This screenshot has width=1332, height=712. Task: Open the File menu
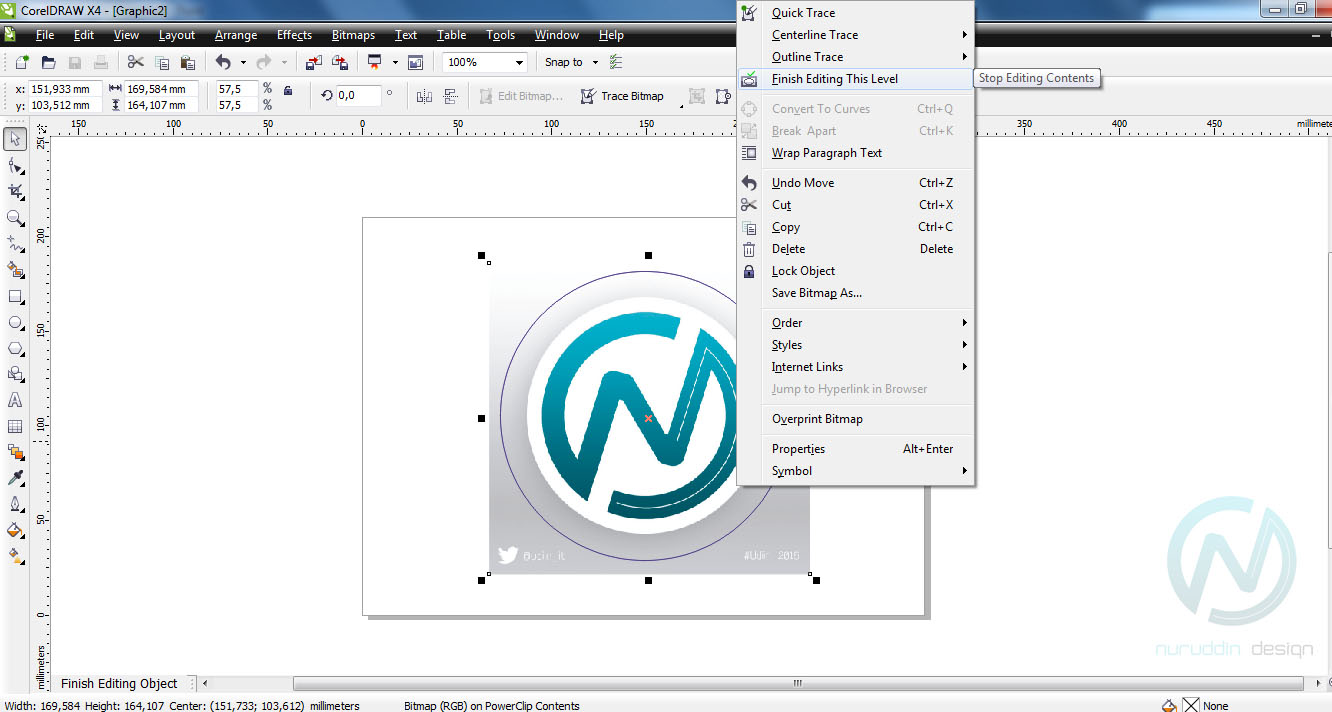[x=45, y=35]
